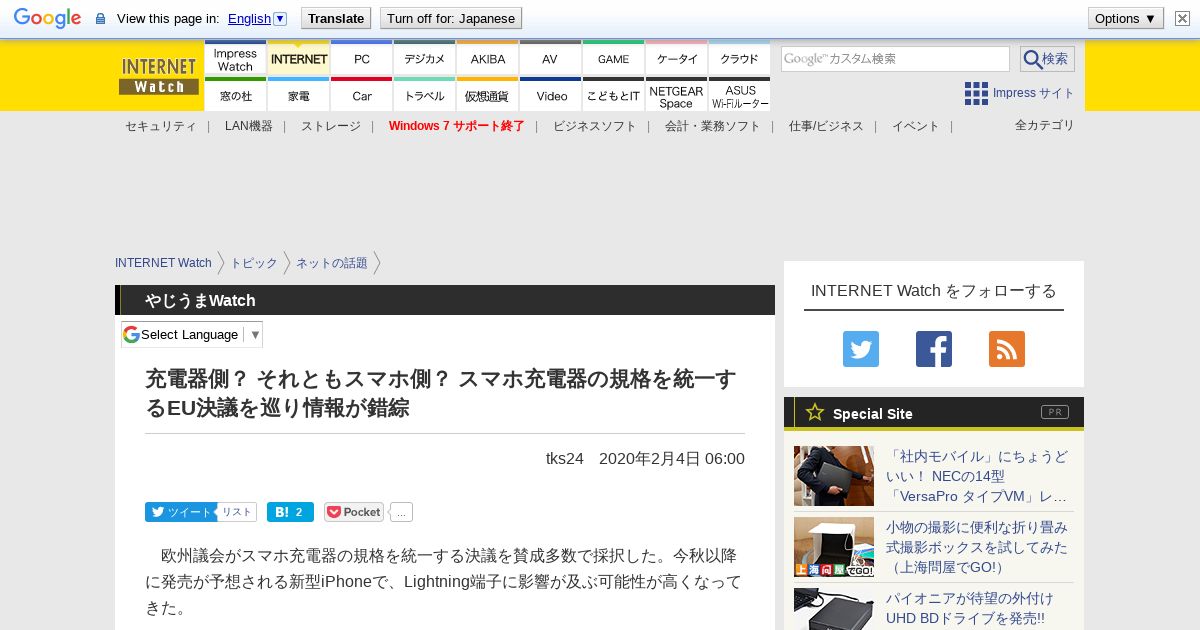Open the 会計・業務ソフト category
Screen dimensions: 1200x630
click(x=712, y=126)
